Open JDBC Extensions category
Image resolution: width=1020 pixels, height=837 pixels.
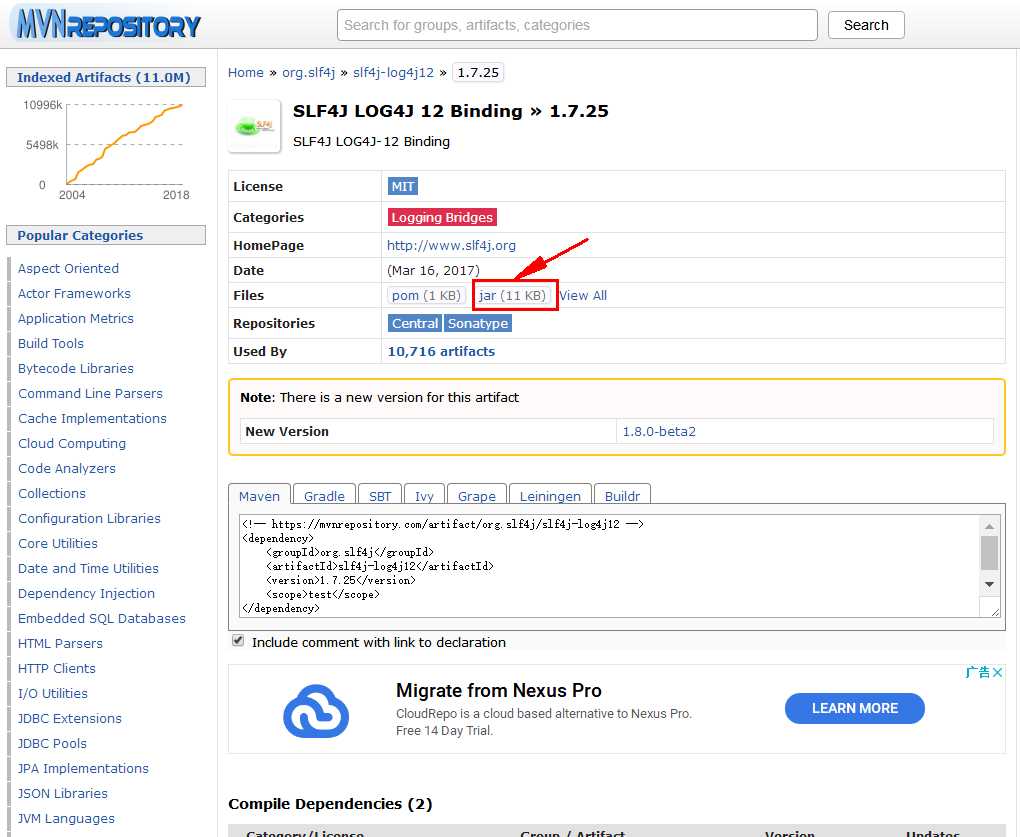[70, 719]
